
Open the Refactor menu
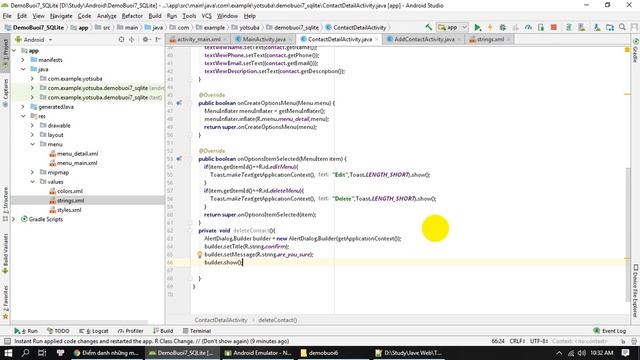point(132,16)
